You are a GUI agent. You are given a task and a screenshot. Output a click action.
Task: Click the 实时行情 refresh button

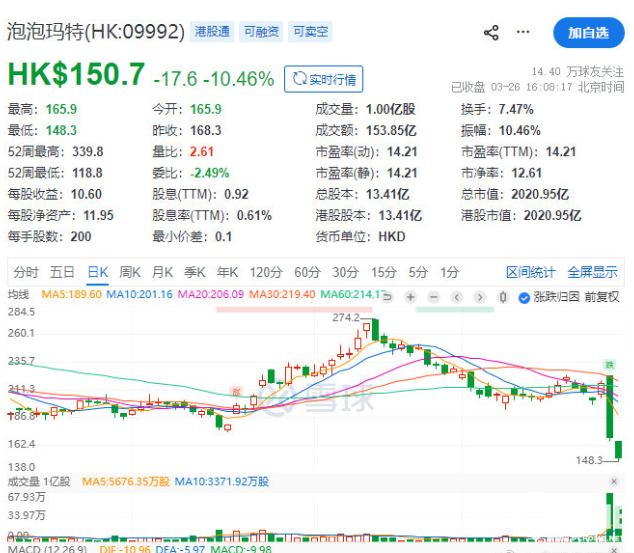(323, 79)
